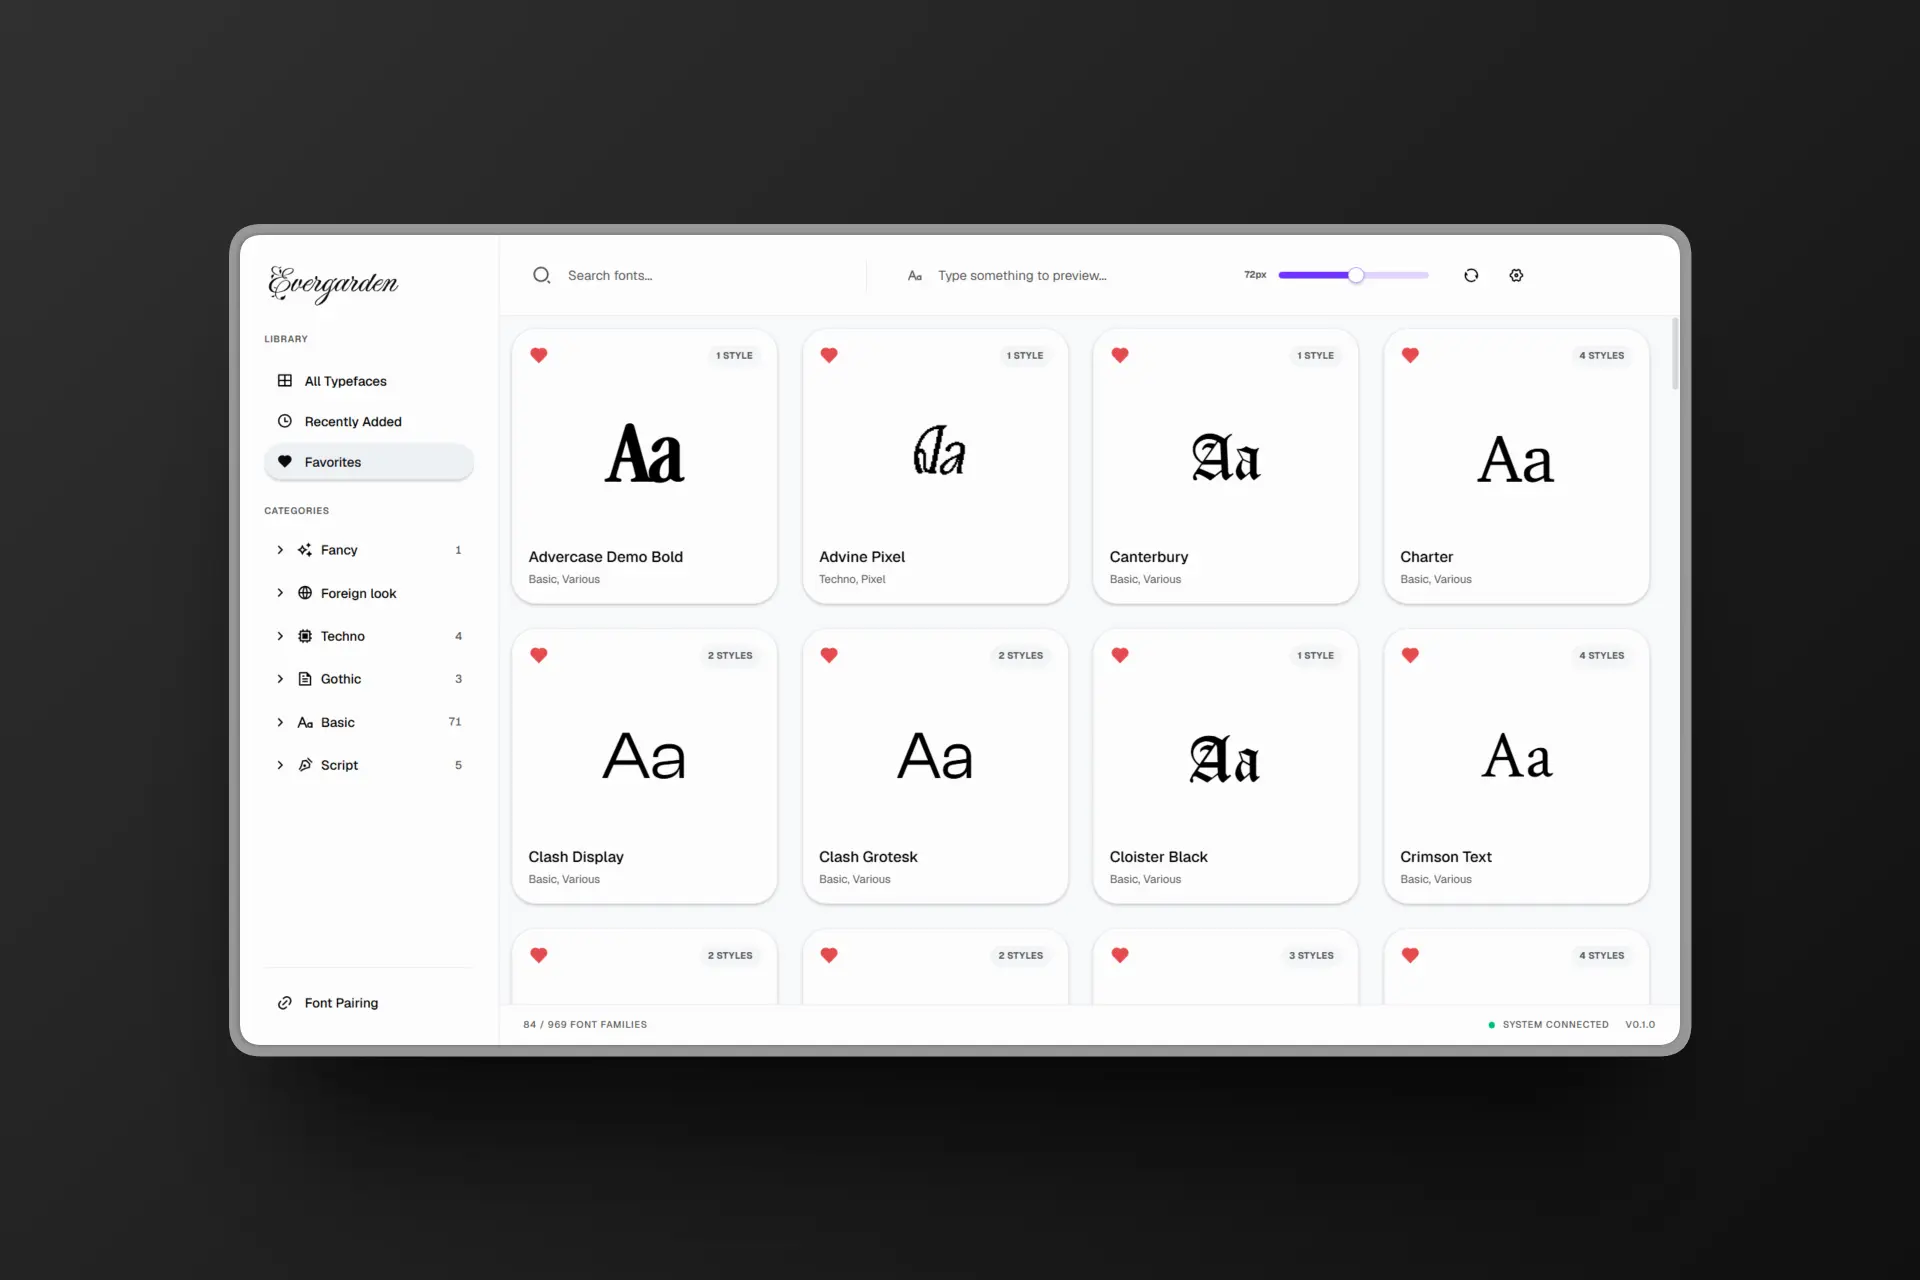Expand the Script category chevron
Screen dimensions: 1920x1280
point(280,765)
